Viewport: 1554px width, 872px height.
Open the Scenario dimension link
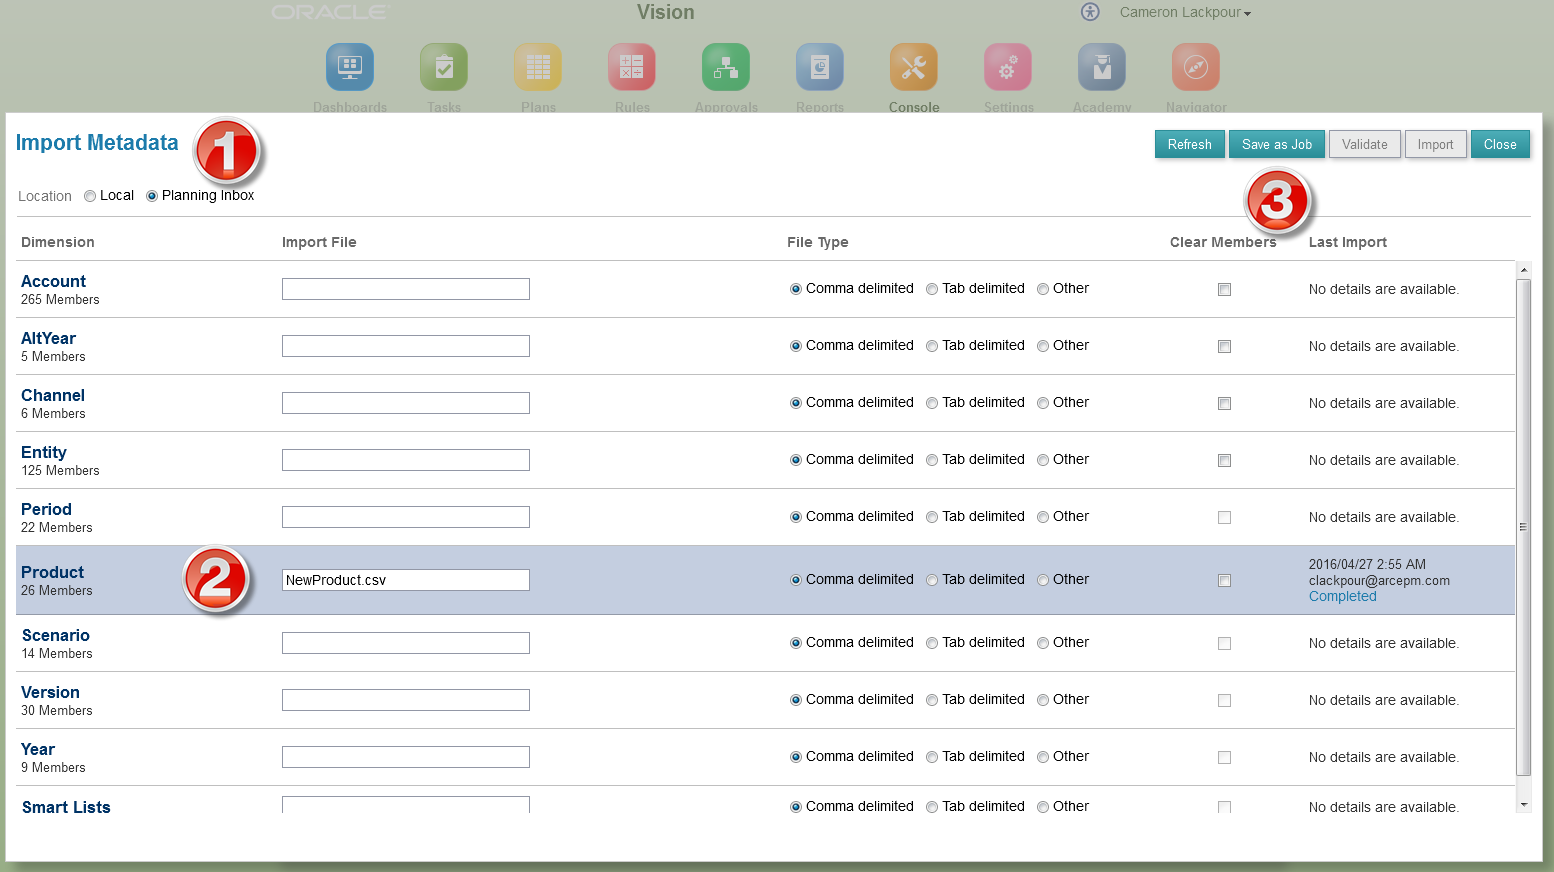click(56, 636)
